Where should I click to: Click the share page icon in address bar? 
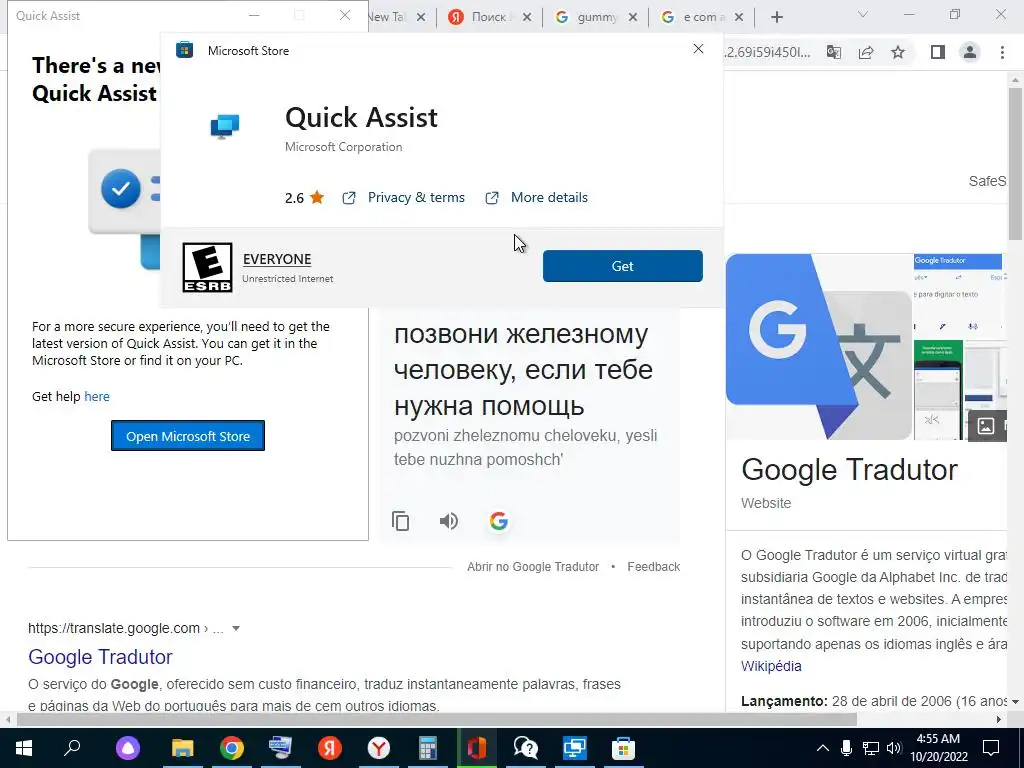coord(866,52)
